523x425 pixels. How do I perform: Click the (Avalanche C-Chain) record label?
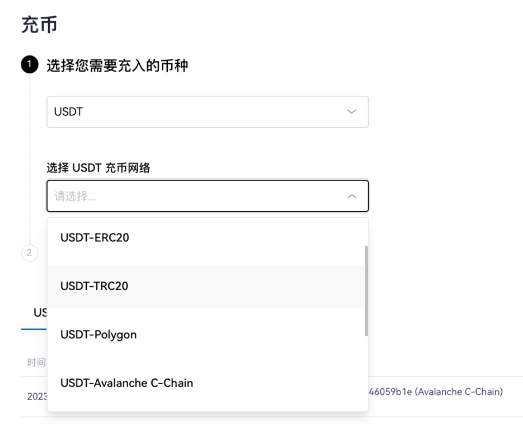pyautogui.click(x=459, y=392)
